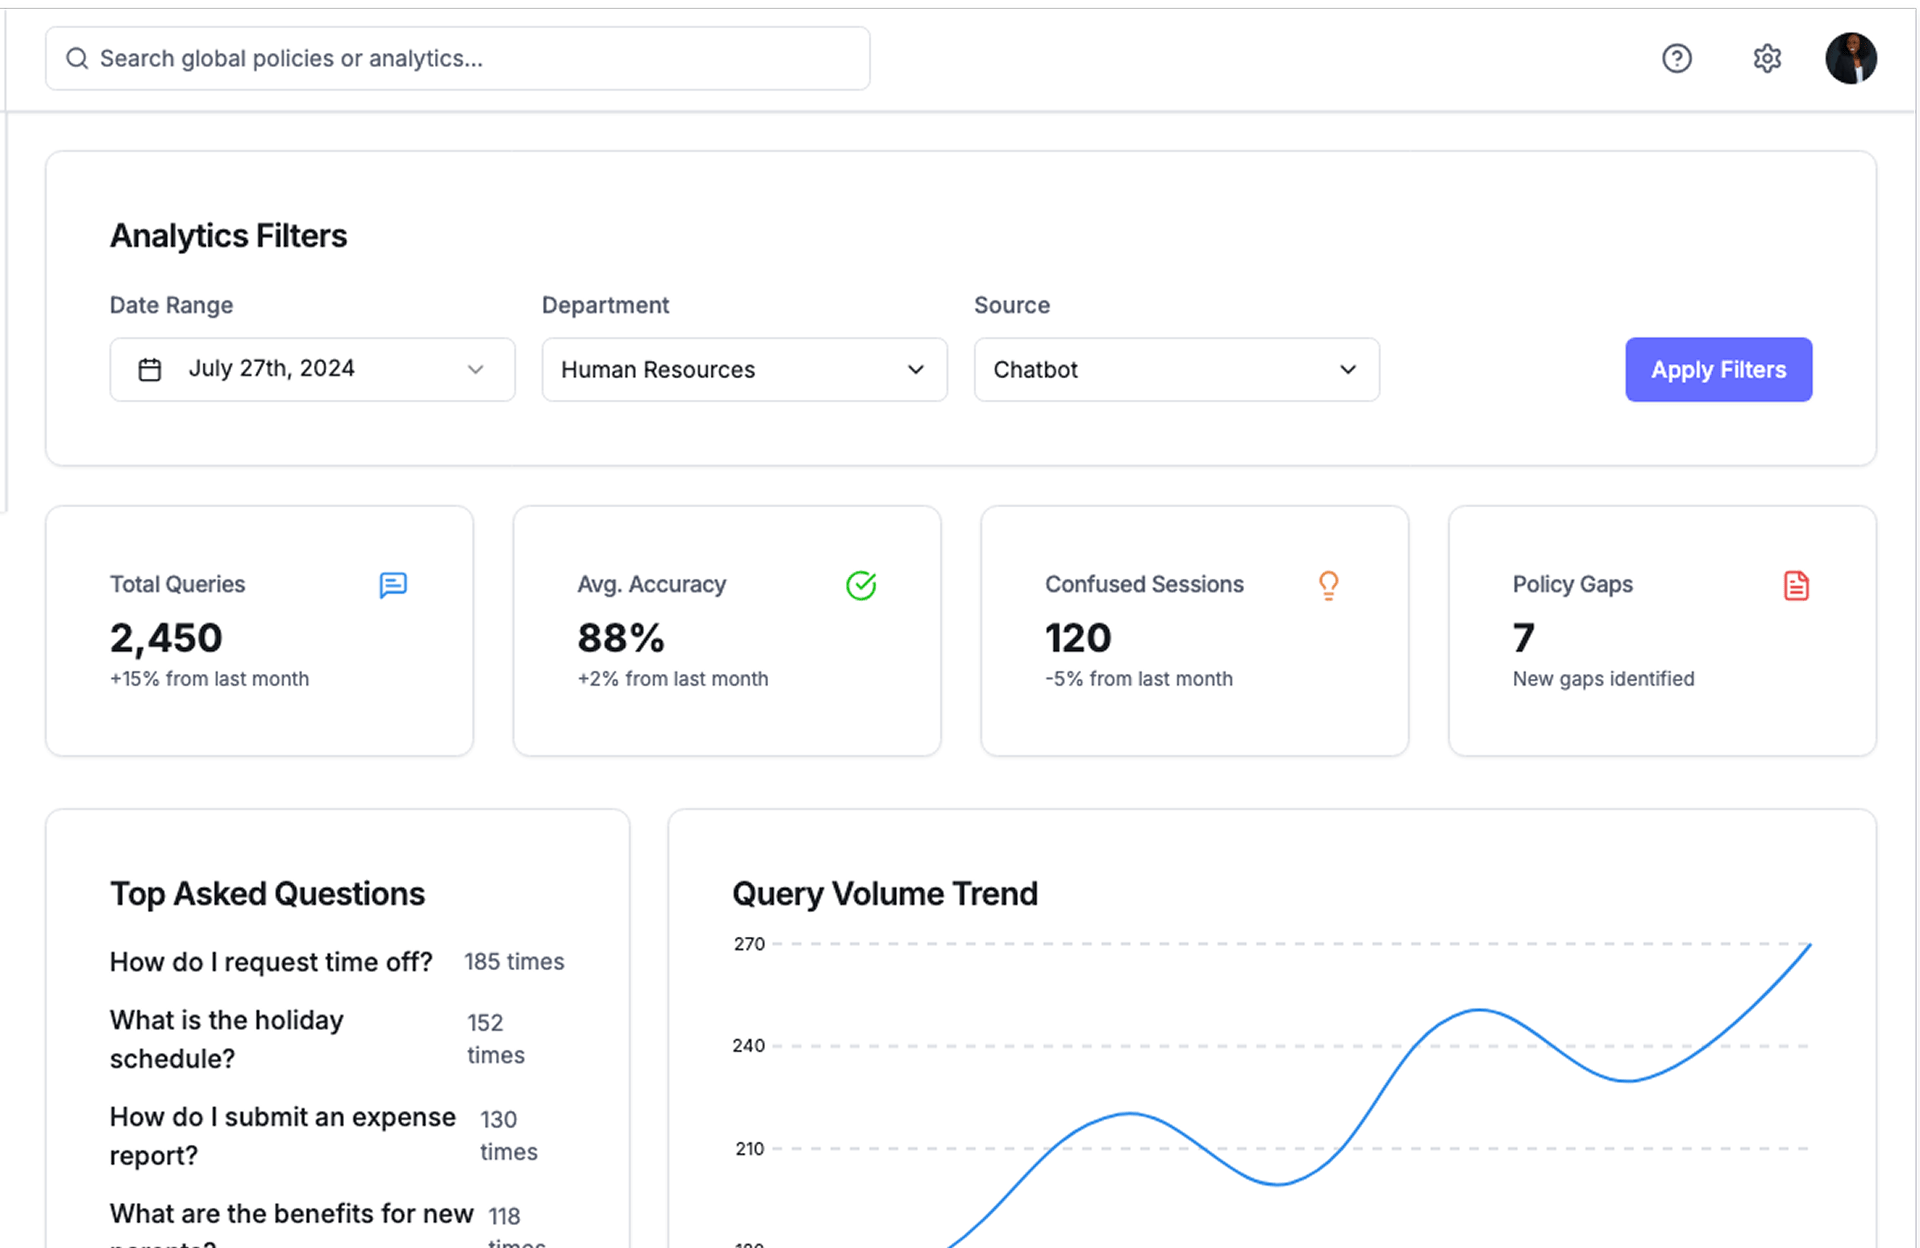
Task: Click the help question mark icon
Action: (x=1677, y=59)
